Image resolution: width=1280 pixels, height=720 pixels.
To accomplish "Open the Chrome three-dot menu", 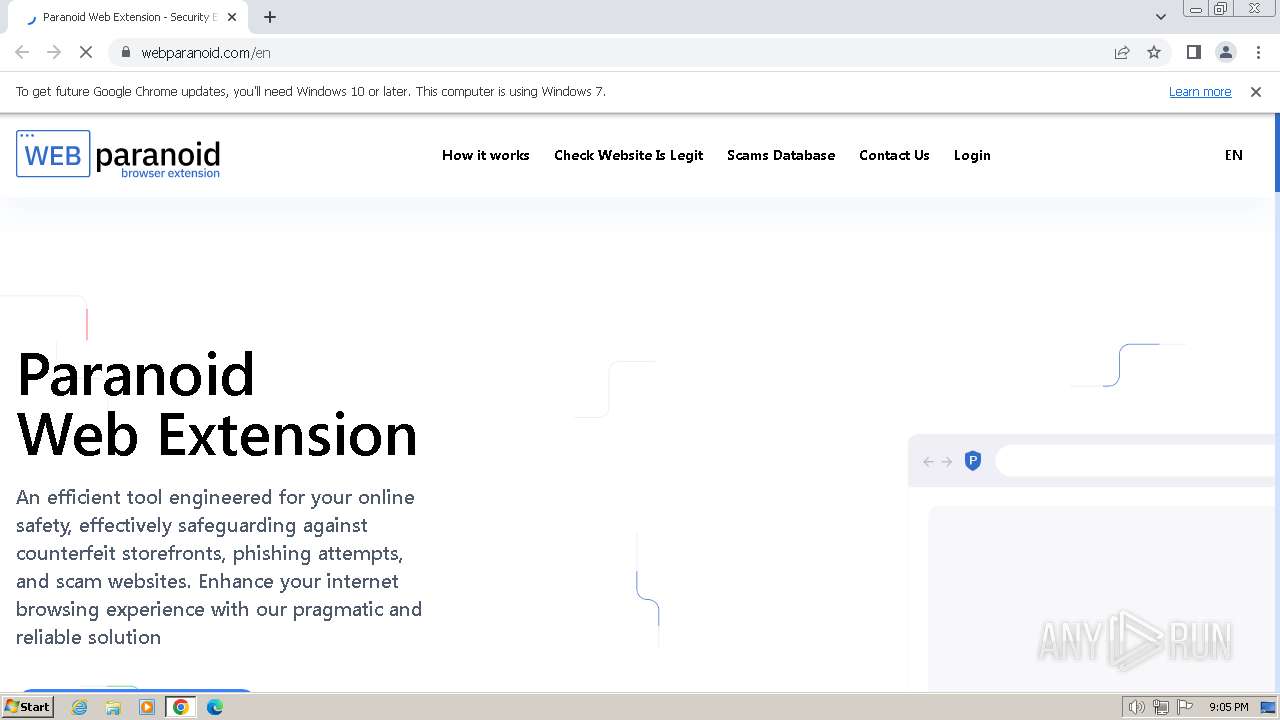I will [1258, 52].
